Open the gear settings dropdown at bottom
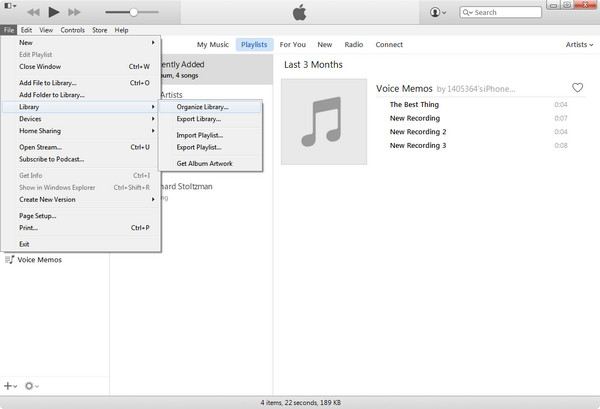The height and width of the screenshot is (409, 600). 32,386
